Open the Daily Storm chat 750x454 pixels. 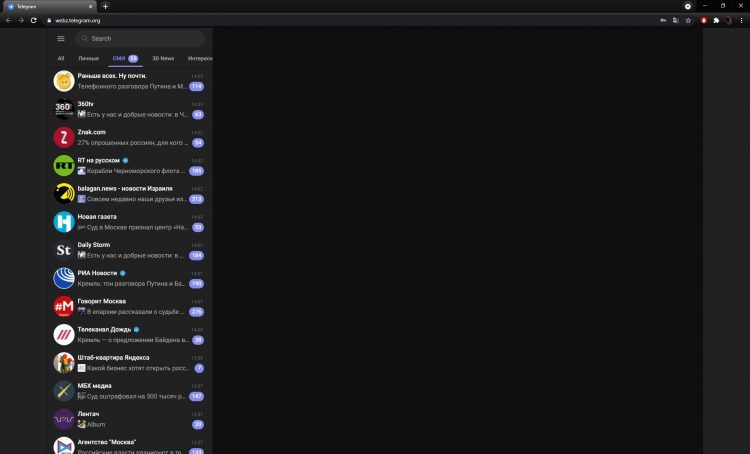tap(130, 250)
